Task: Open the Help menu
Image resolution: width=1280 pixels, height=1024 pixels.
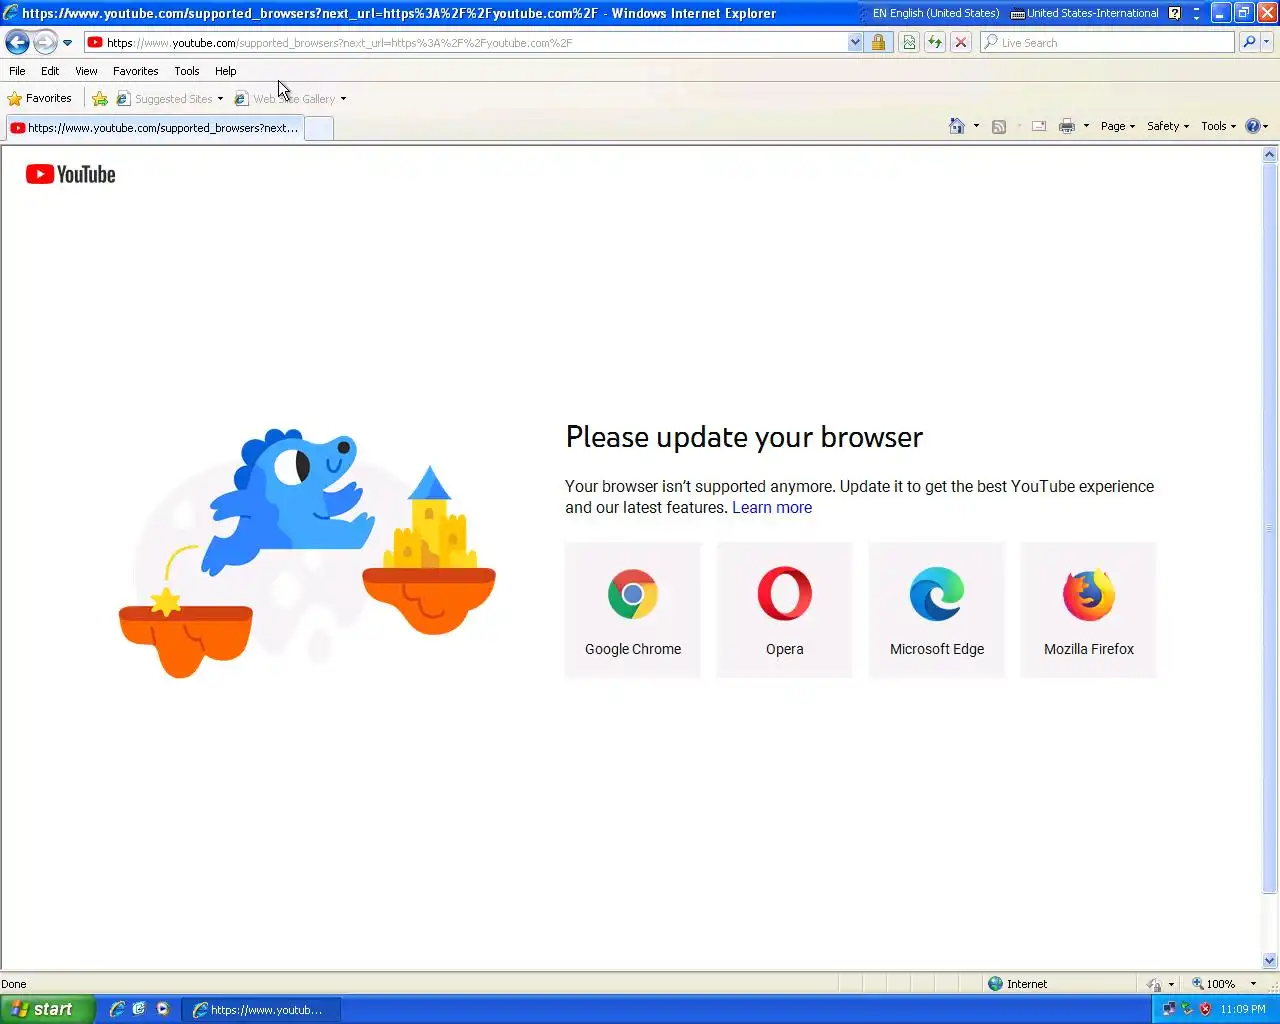Action: click(226, 71)
